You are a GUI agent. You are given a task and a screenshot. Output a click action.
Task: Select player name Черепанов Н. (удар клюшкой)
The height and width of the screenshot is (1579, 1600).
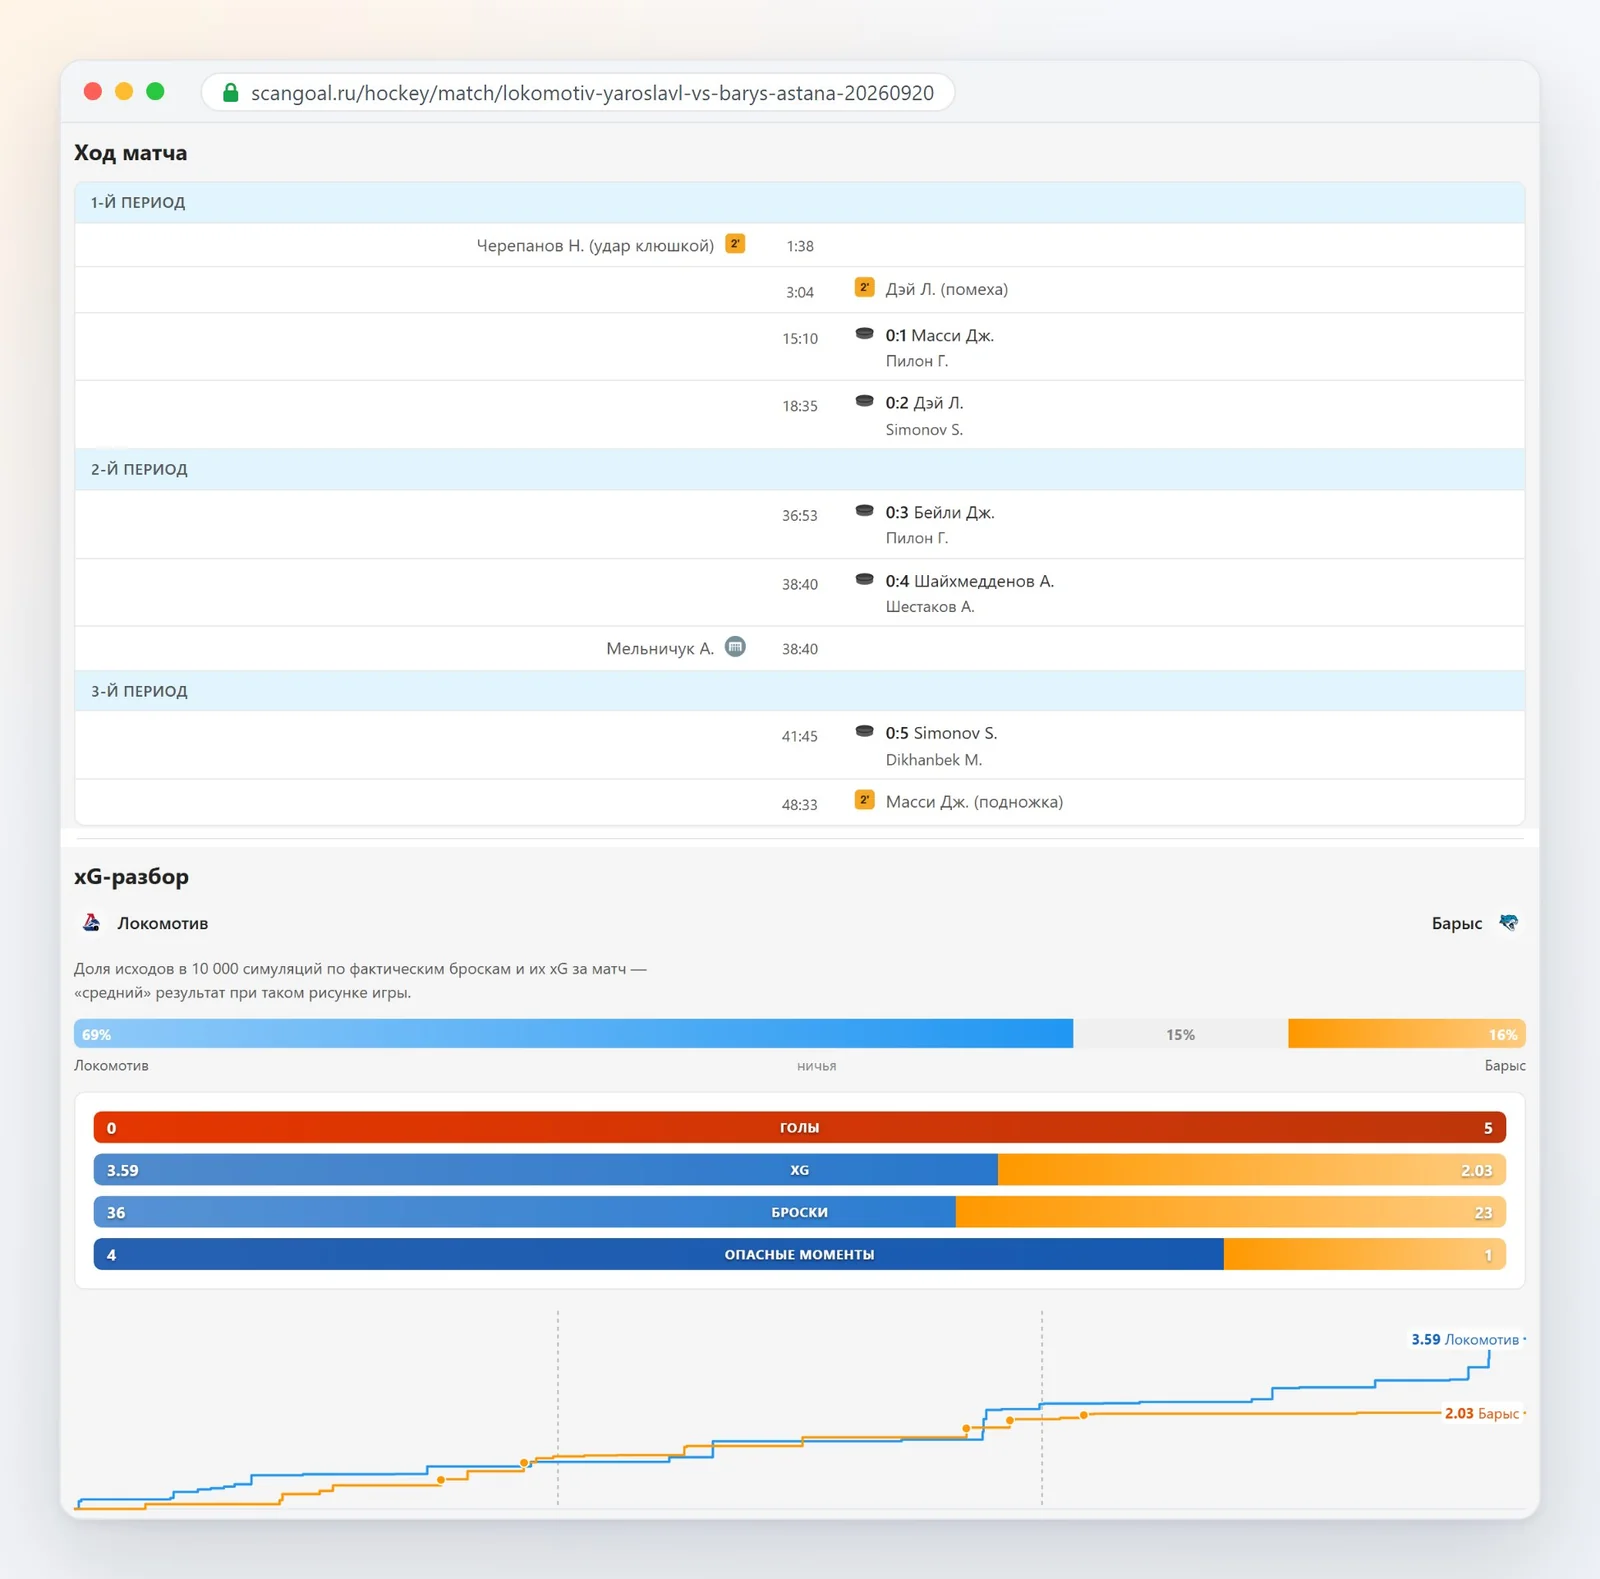click(595, 246)
